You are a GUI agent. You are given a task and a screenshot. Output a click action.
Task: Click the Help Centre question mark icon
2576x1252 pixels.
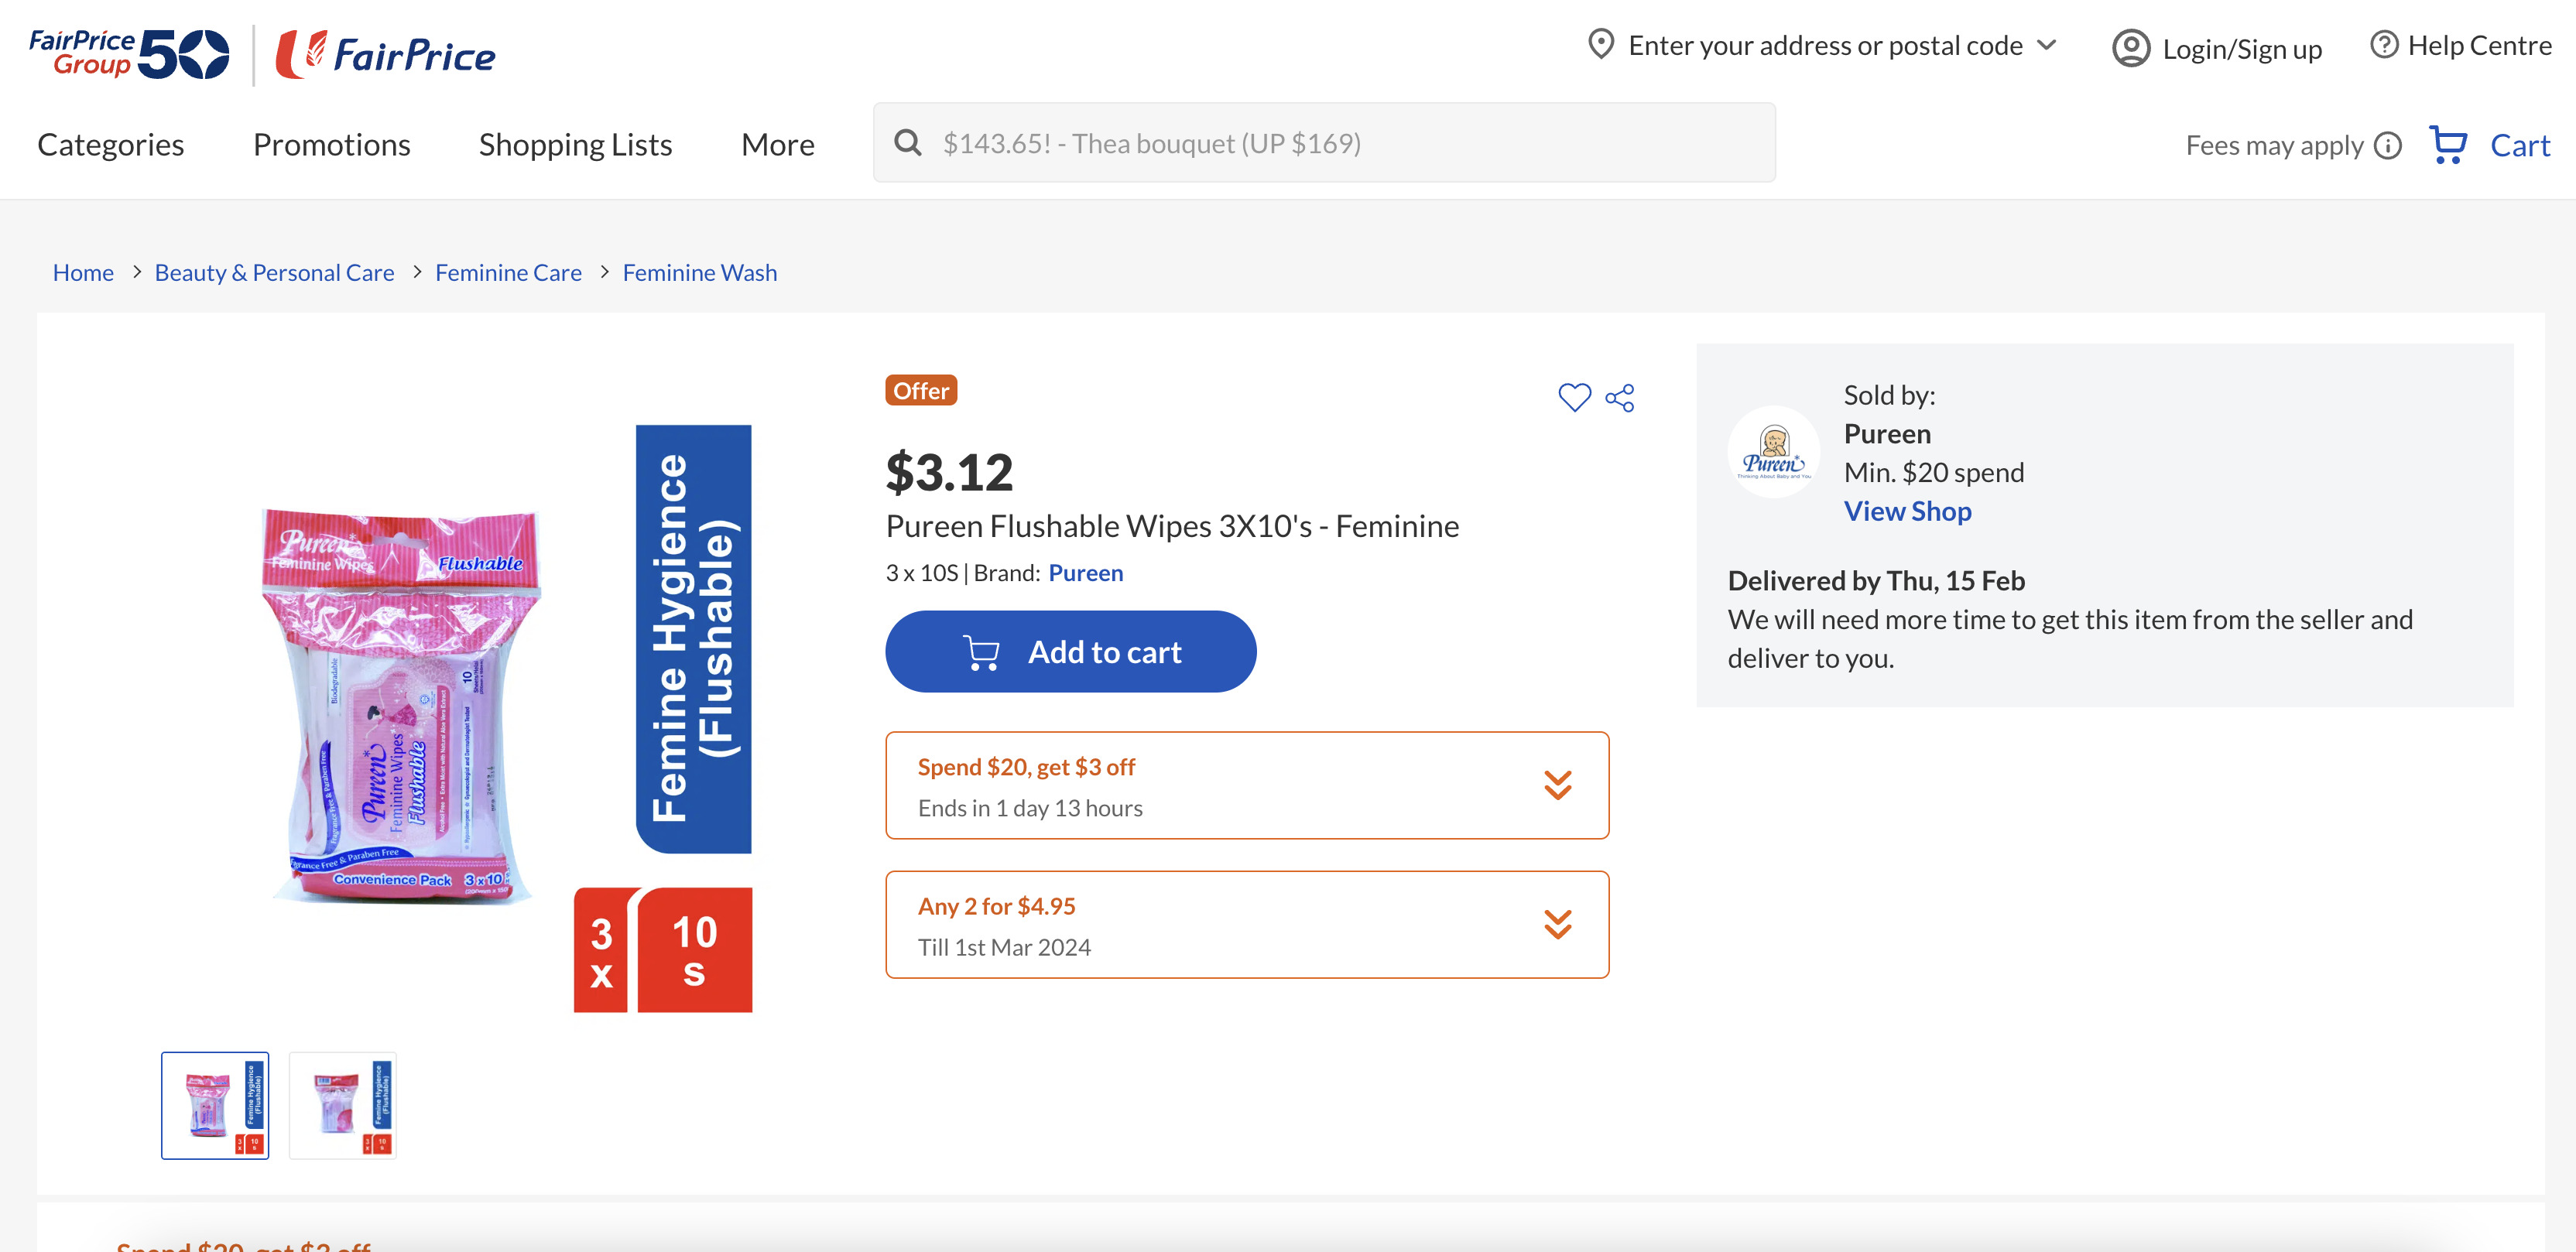pyautogui.click(x=2384, y=45)
